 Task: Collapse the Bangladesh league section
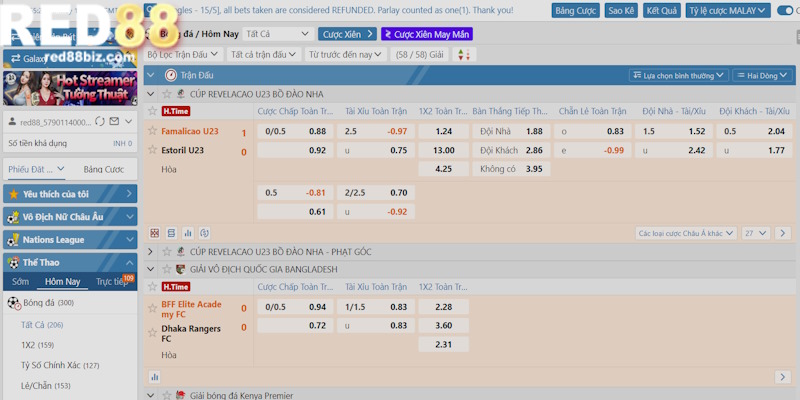[x=151, y=269]
